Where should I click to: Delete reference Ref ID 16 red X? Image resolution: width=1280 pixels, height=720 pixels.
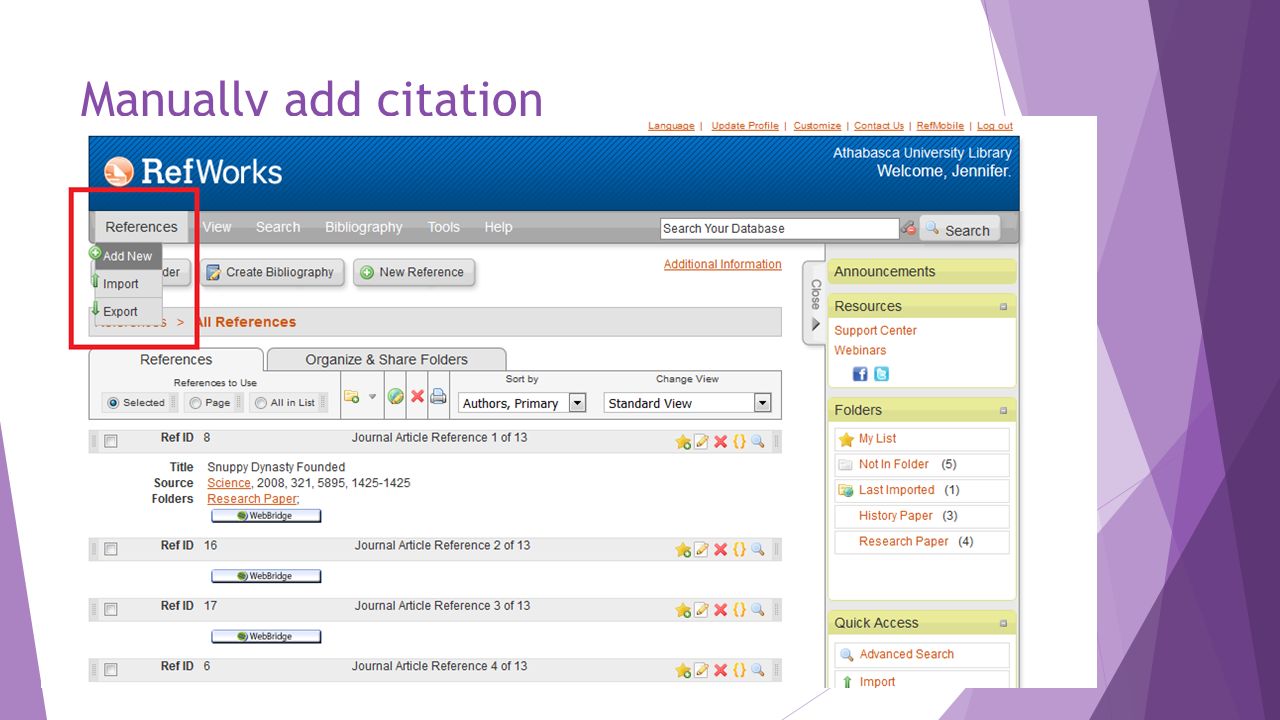(720, 549)
